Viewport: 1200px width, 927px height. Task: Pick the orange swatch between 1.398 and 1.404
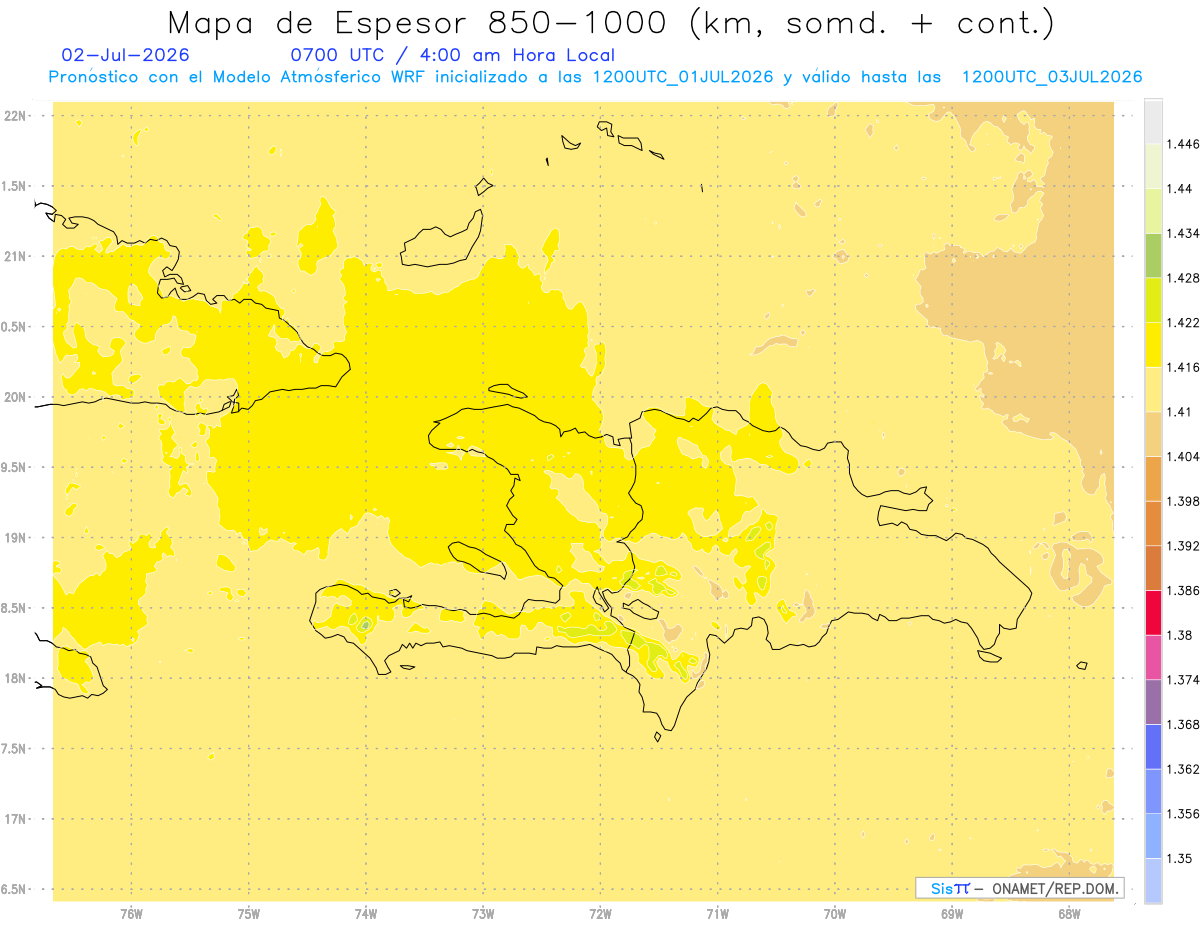(1153, 479)
